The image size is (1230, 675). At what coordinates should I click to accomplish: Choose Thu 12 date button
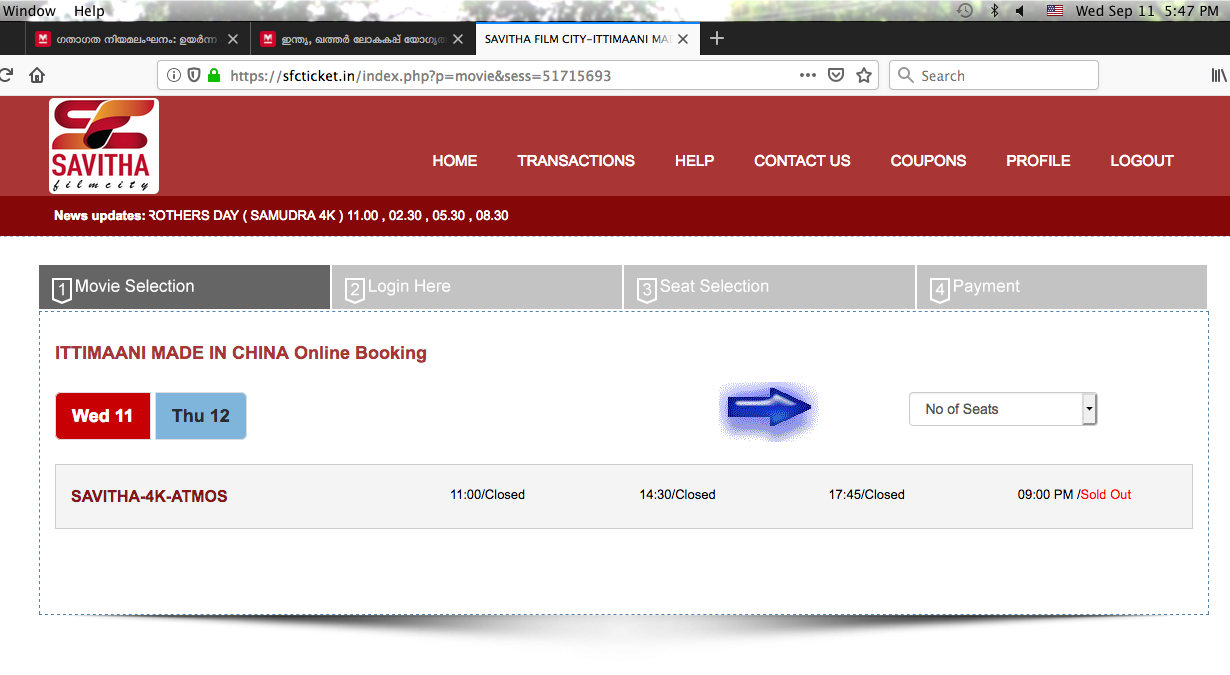point(201,416)
